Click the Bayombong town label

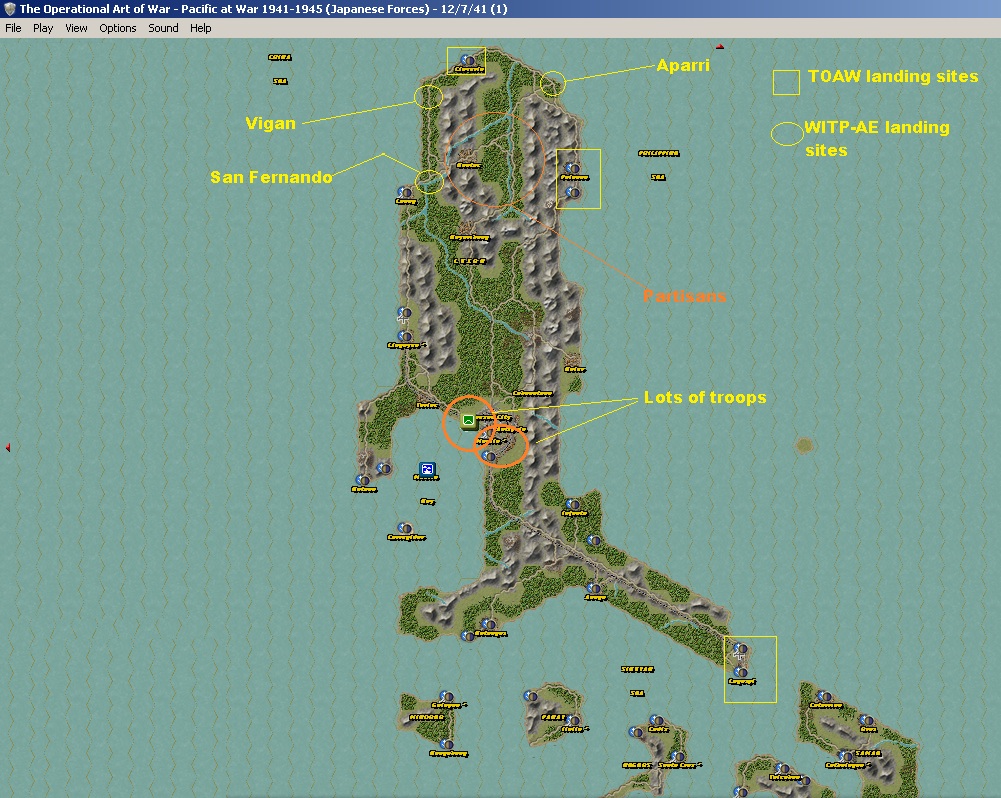point(469,237)
